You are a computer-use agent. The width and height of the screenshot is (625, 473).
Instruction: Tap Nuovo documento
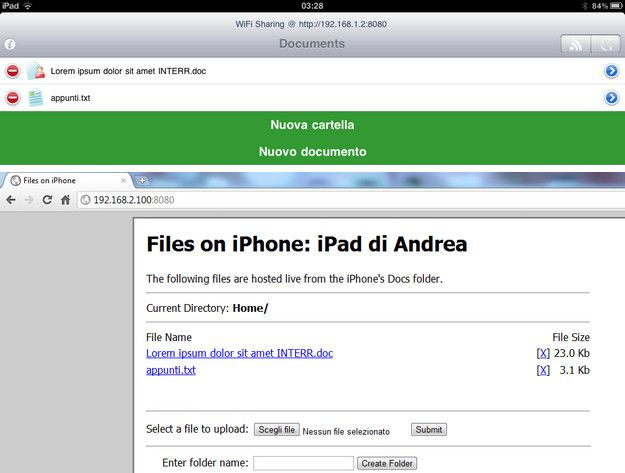pyautogui.click(x=312, y=152)
